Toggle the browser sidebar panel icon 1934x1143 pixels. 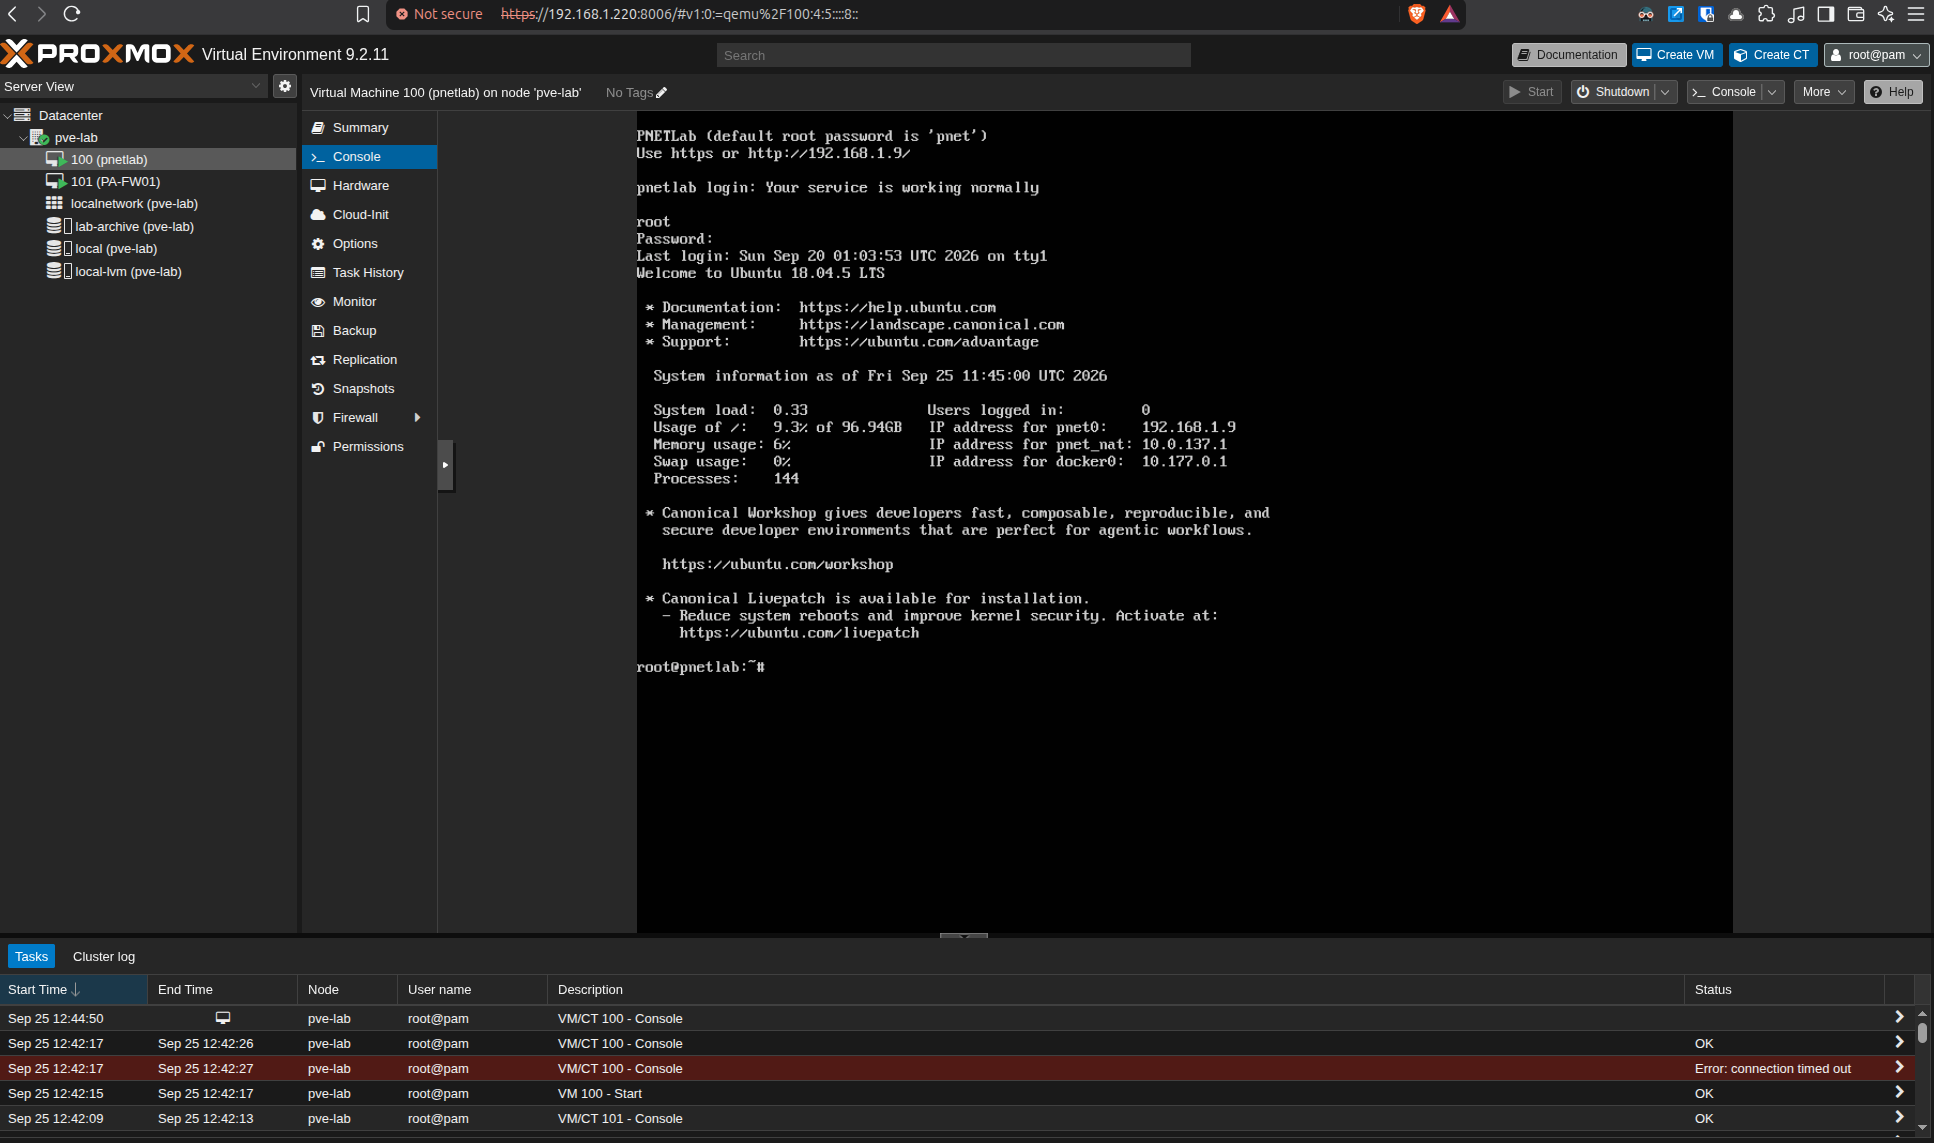coord(1826,14)
